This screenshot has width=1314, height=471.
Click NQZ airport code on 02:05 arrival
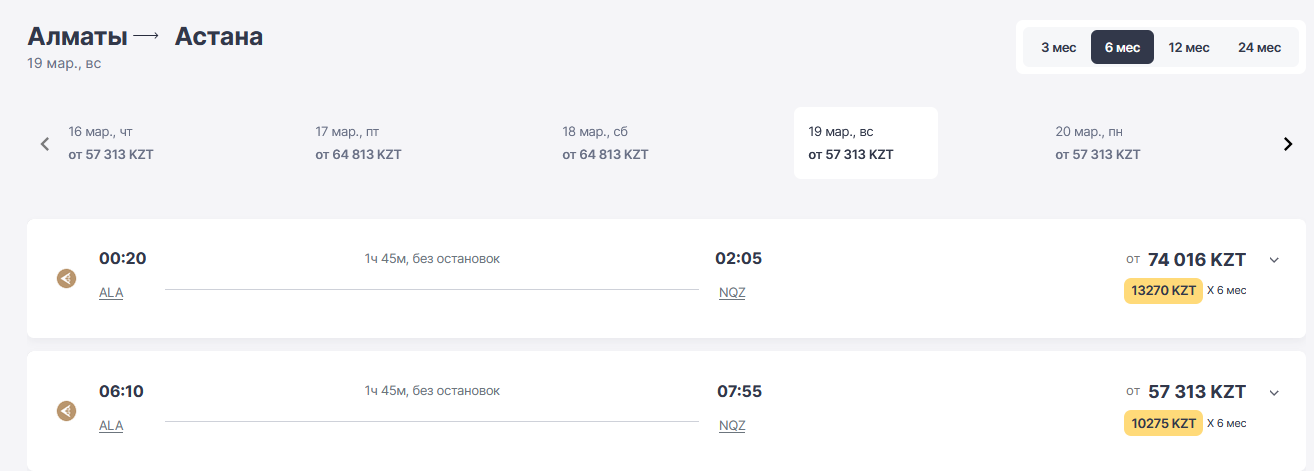pos(732,293)
